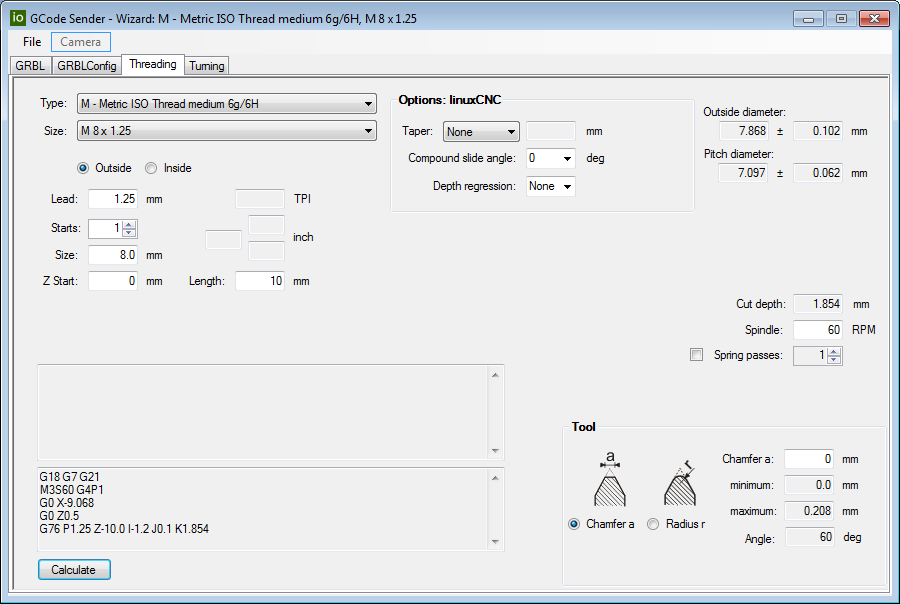
Task: Click the Radius r tool diagram image
Action: pos(681,482)
